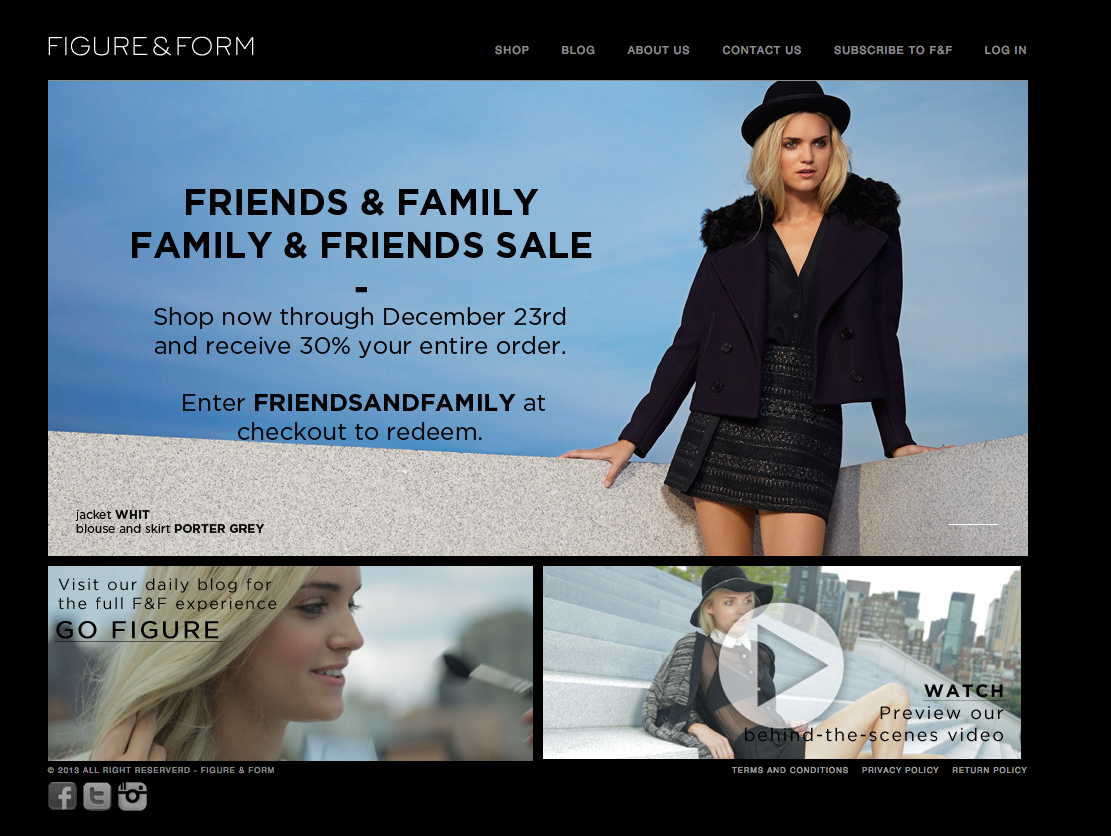This screenshot has height=836, width=1111.
Task: Open the Log In link
Action: [x=1005, y=50]
